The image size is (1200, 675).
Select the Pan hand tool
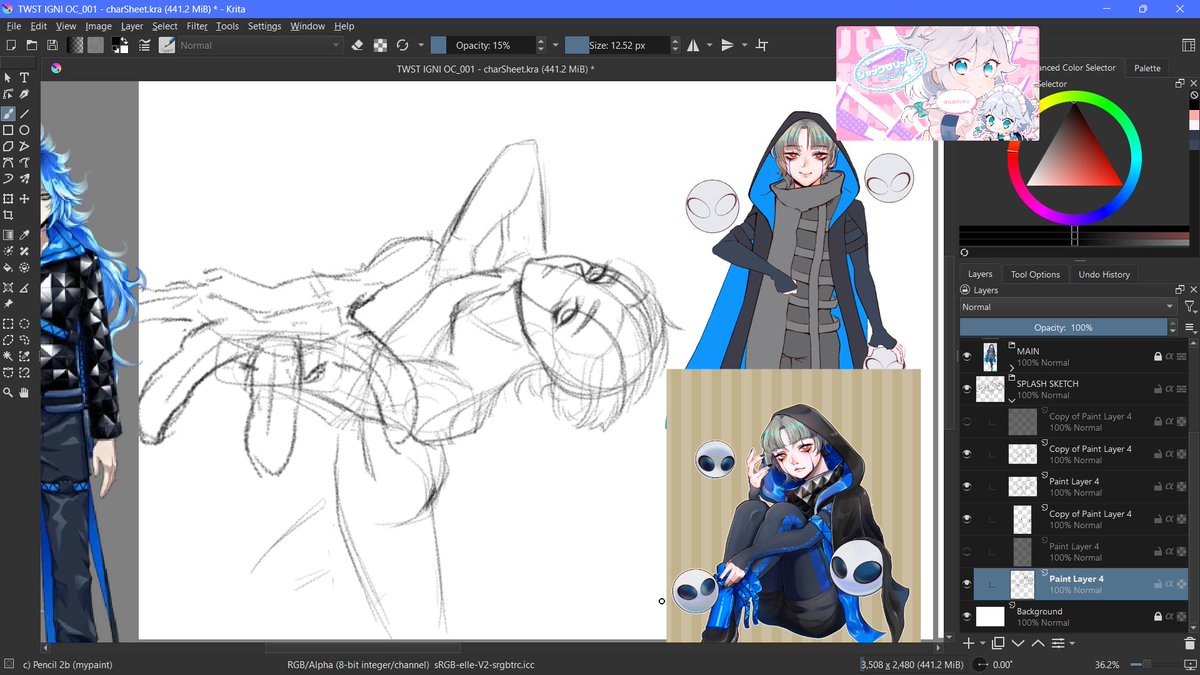pos(25,393)
